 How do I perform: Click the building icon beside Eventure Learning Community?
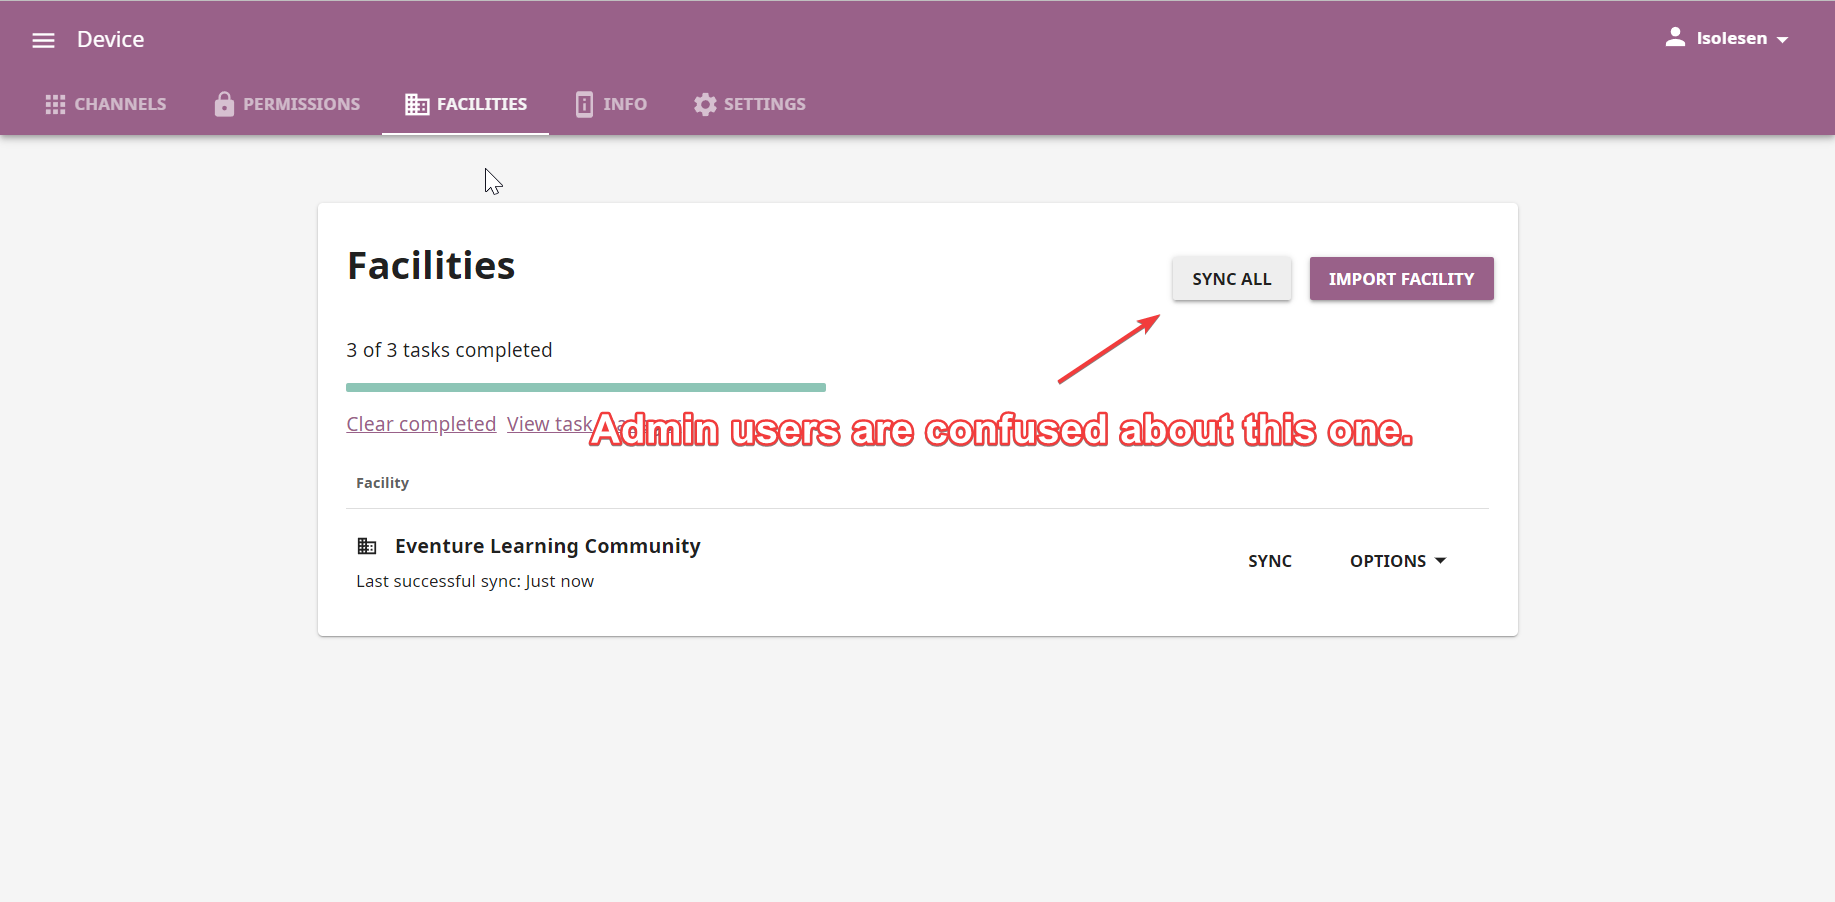(367, 546)
